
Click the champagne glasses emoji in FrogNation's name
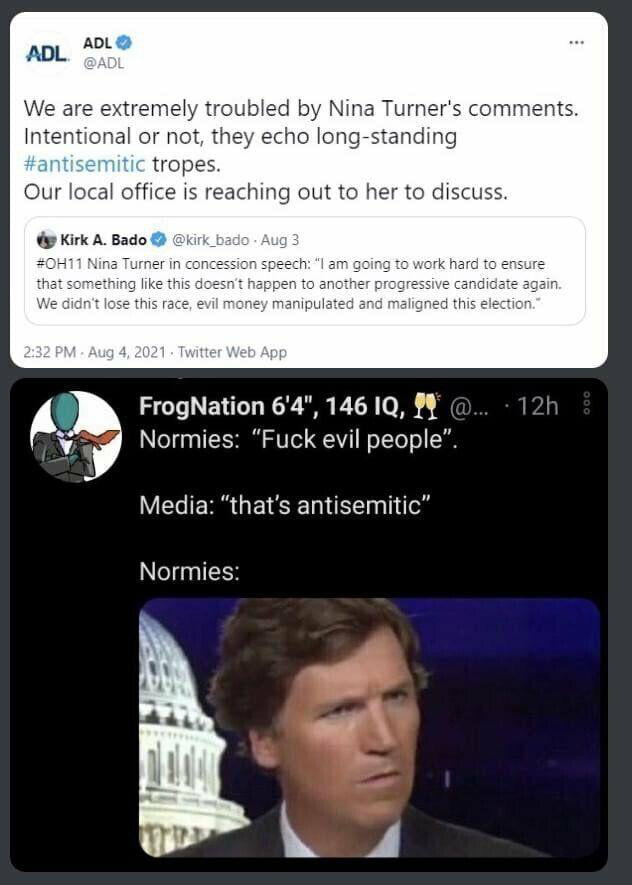[x=428, y=407]
